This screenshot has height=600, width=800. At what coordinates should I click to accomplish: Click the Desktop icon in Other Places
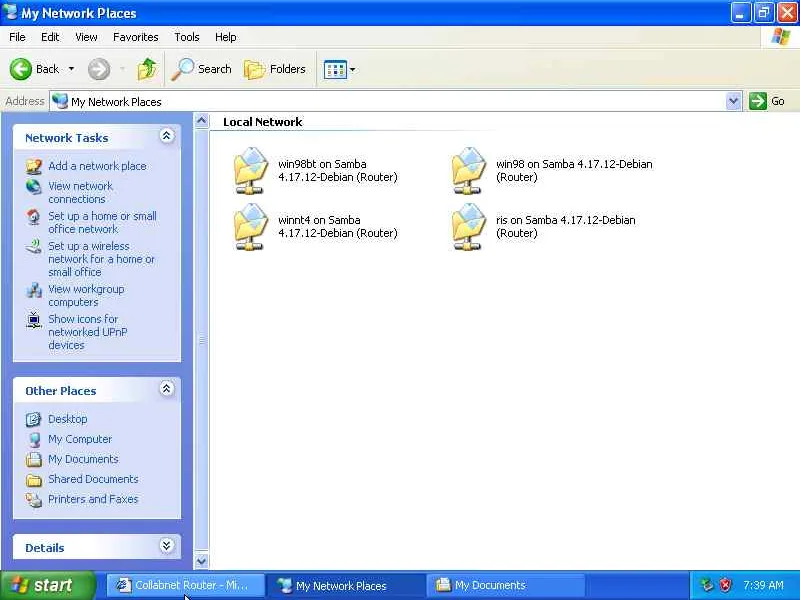coord(34,419)
